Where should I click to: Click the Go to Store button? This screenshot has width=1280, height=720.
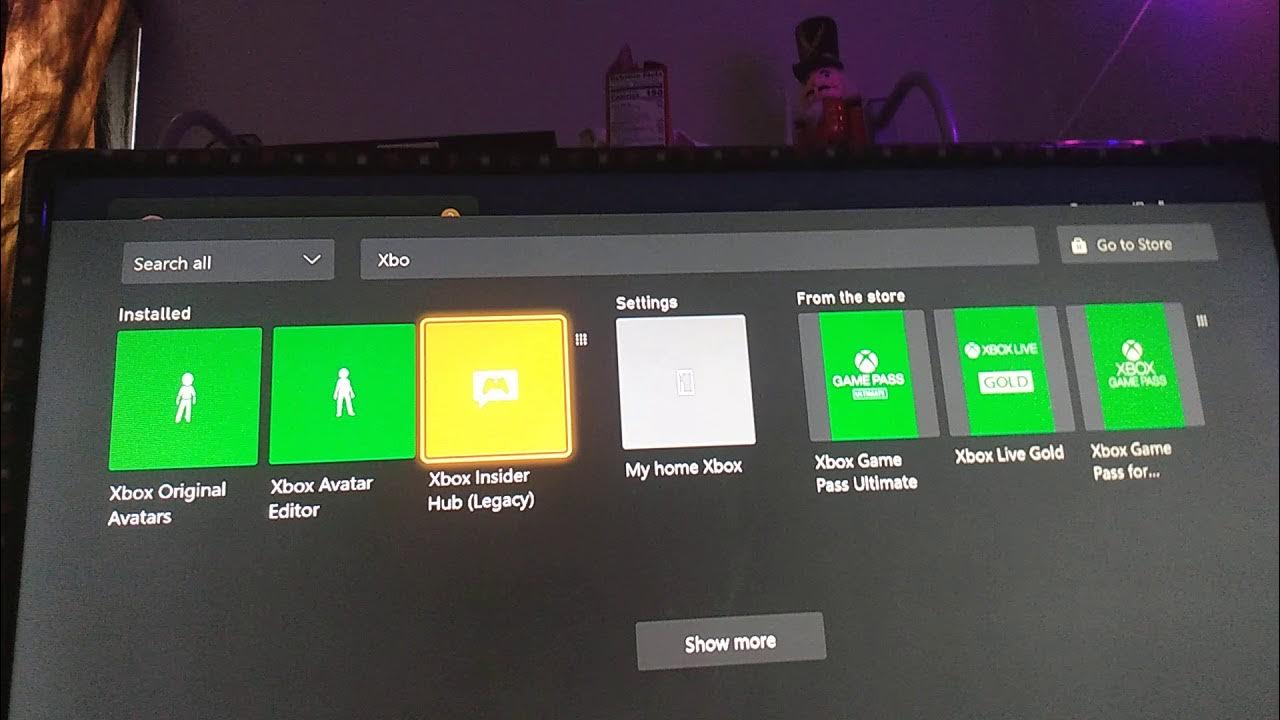tap(1137, 244)
